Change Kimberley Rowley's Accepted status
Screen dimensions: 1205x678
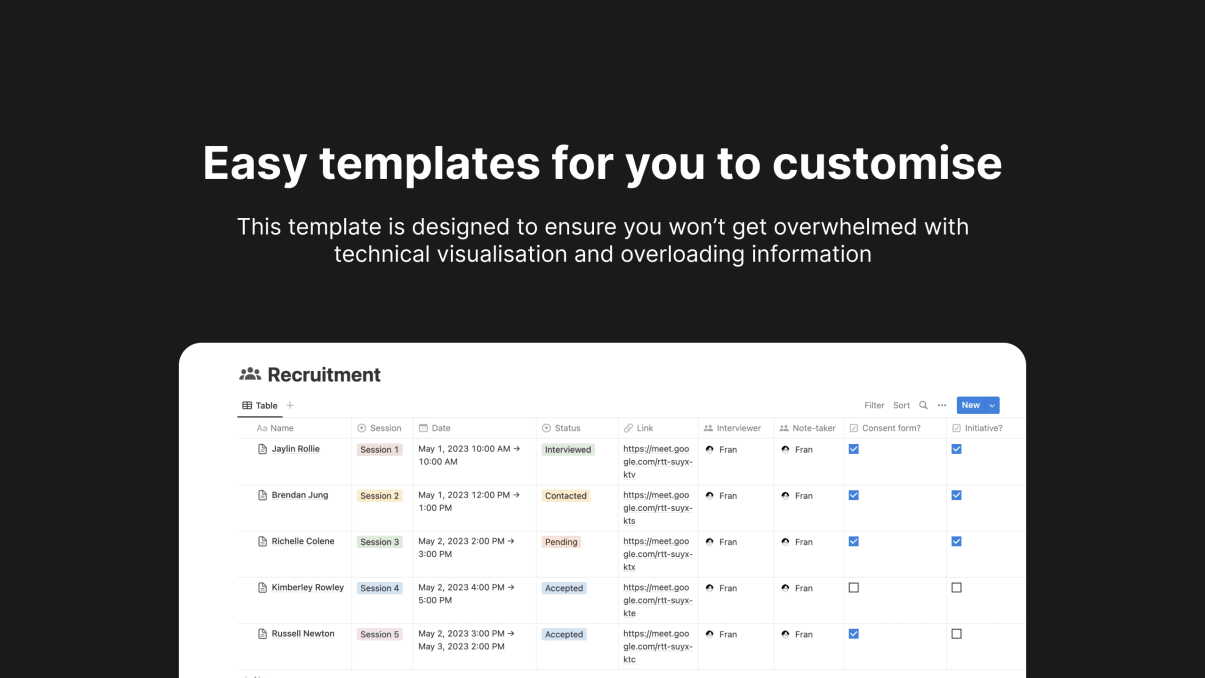click(x=564, y=588)
